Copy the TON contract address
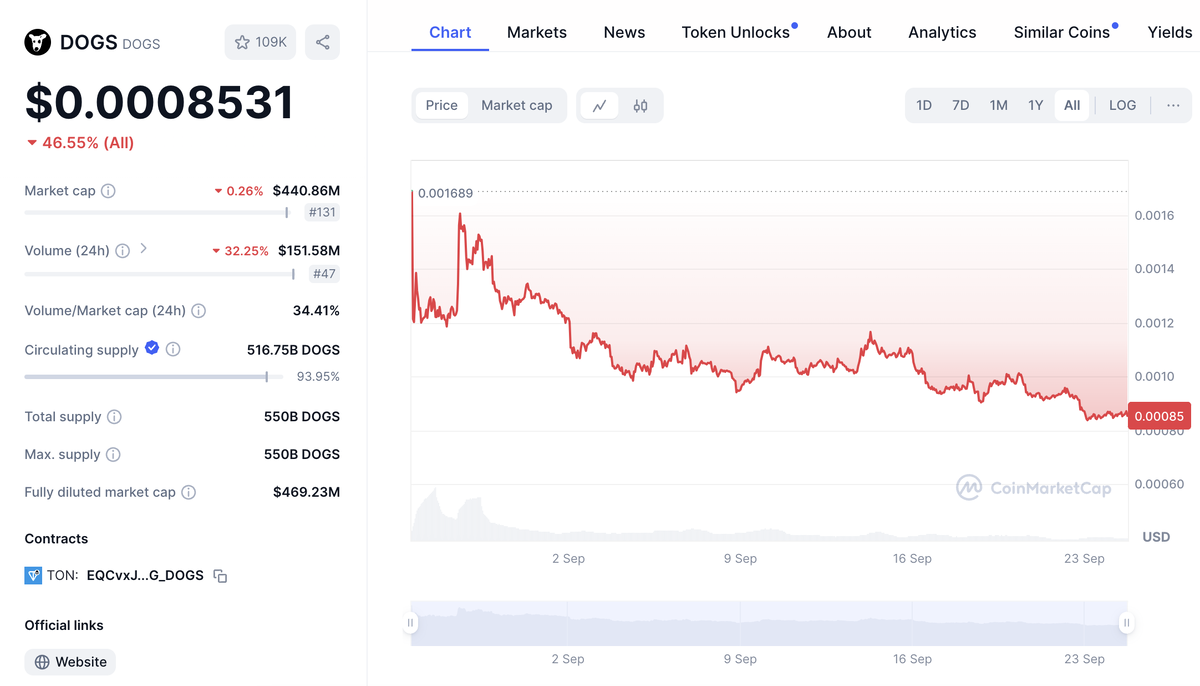This screenshot has height=686, width=1200. coord(221,576)
